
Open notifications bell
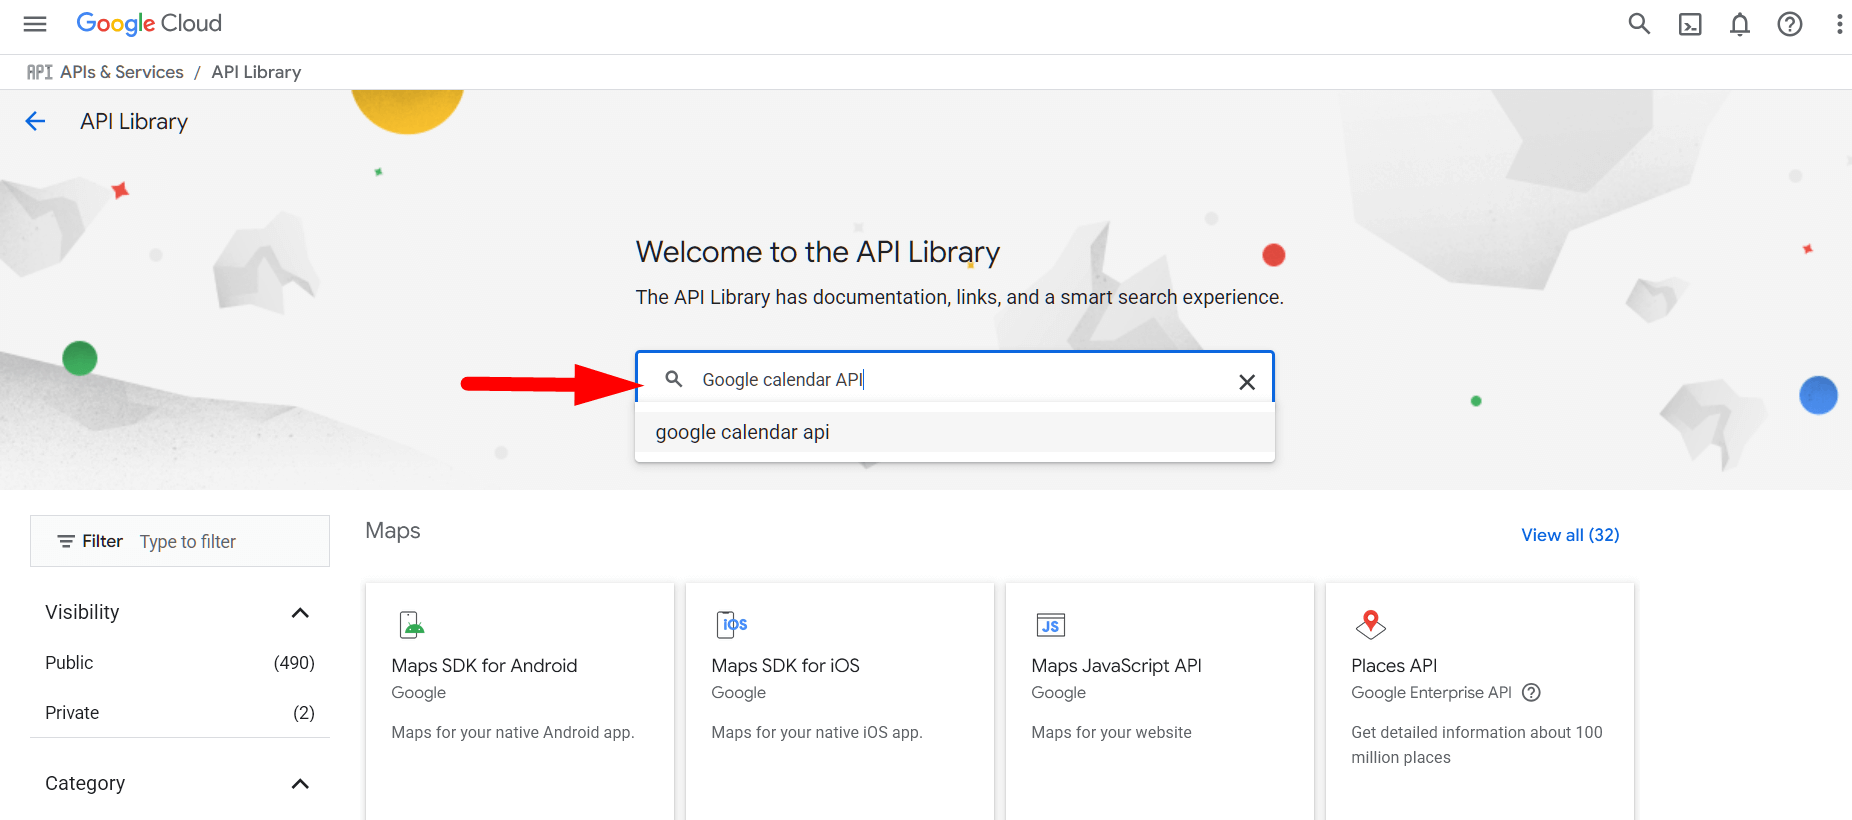[1740, 24]
